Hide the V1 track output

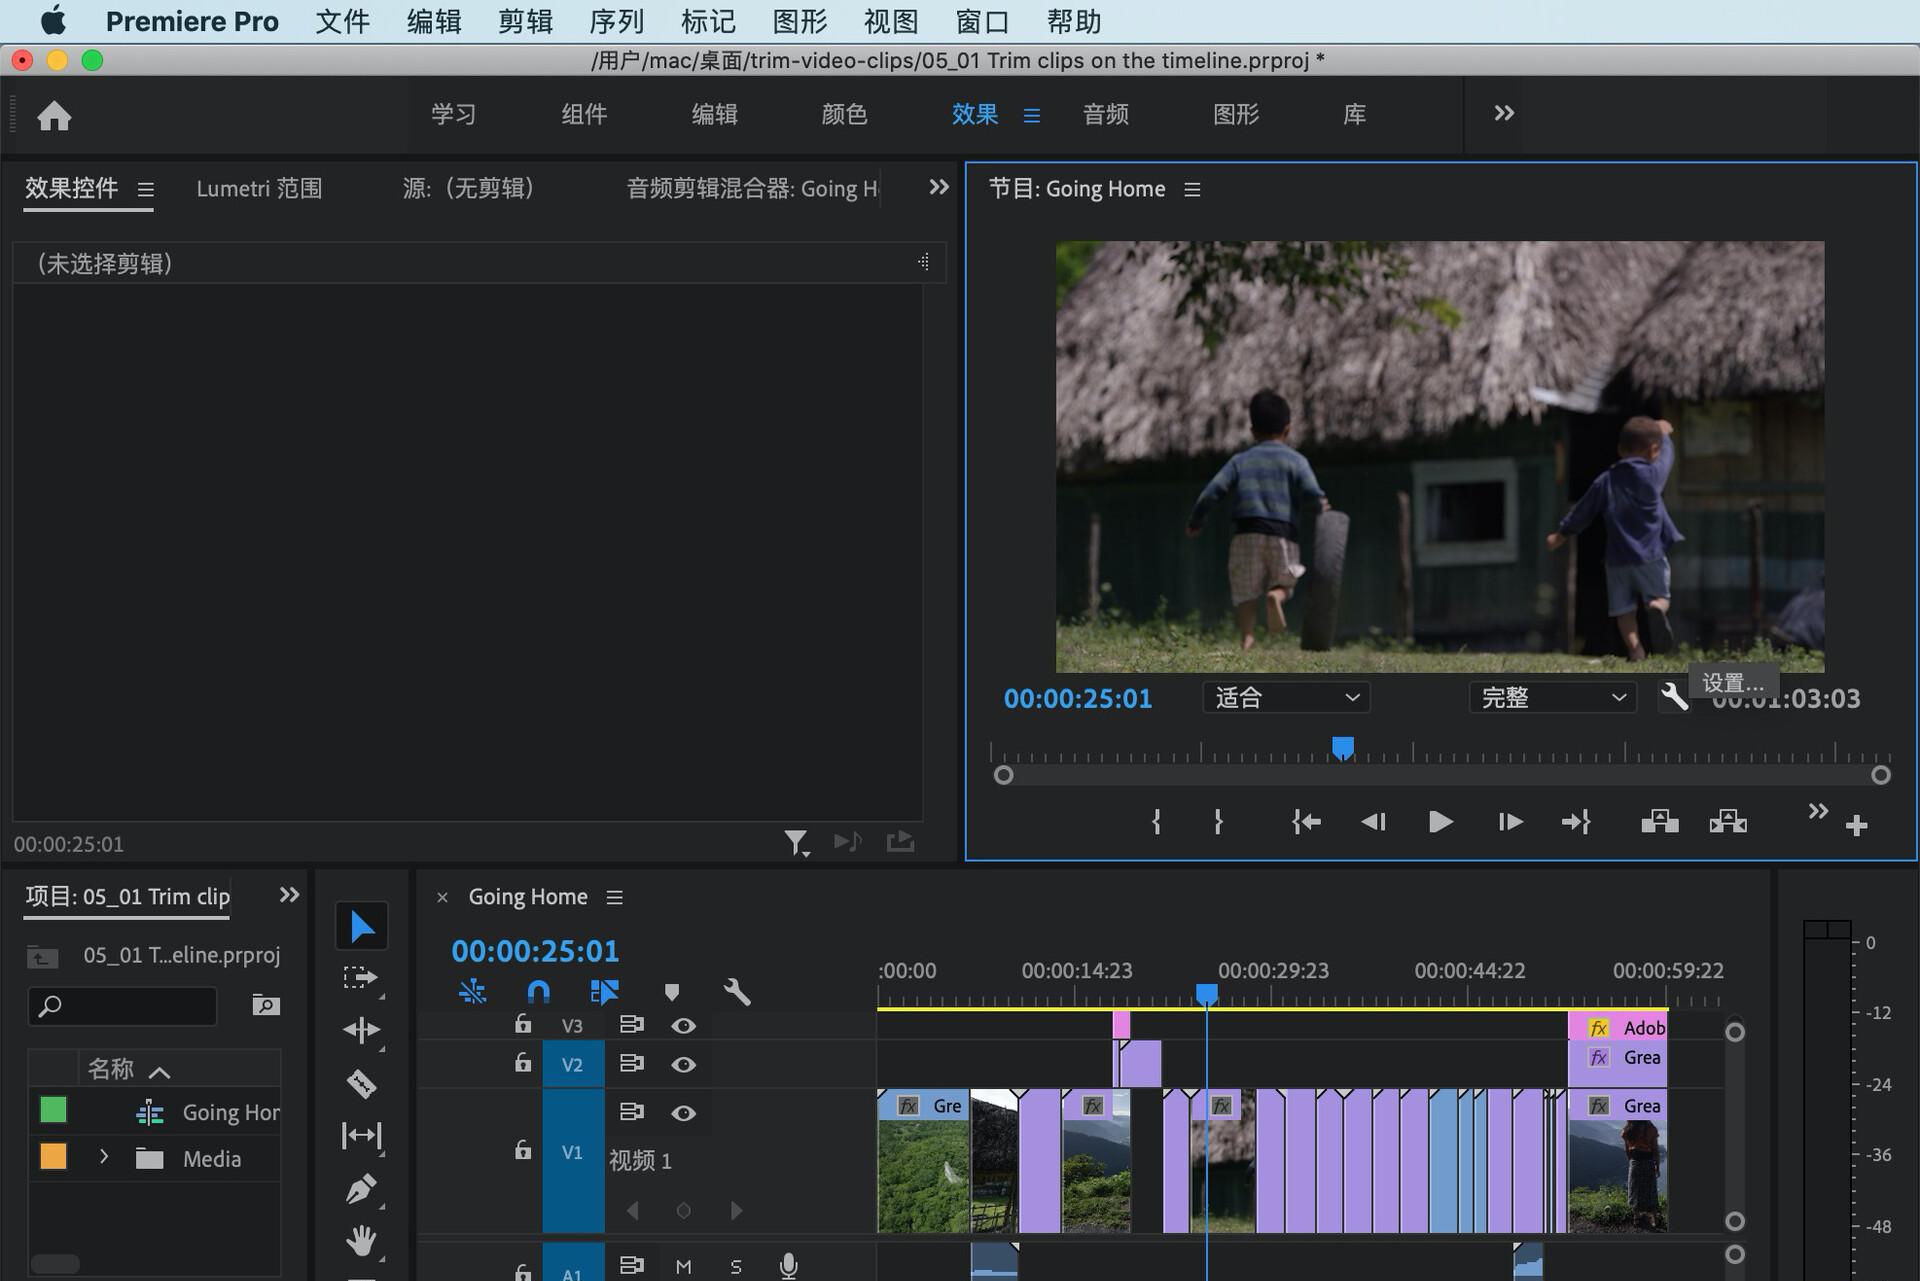(683, 1113)
